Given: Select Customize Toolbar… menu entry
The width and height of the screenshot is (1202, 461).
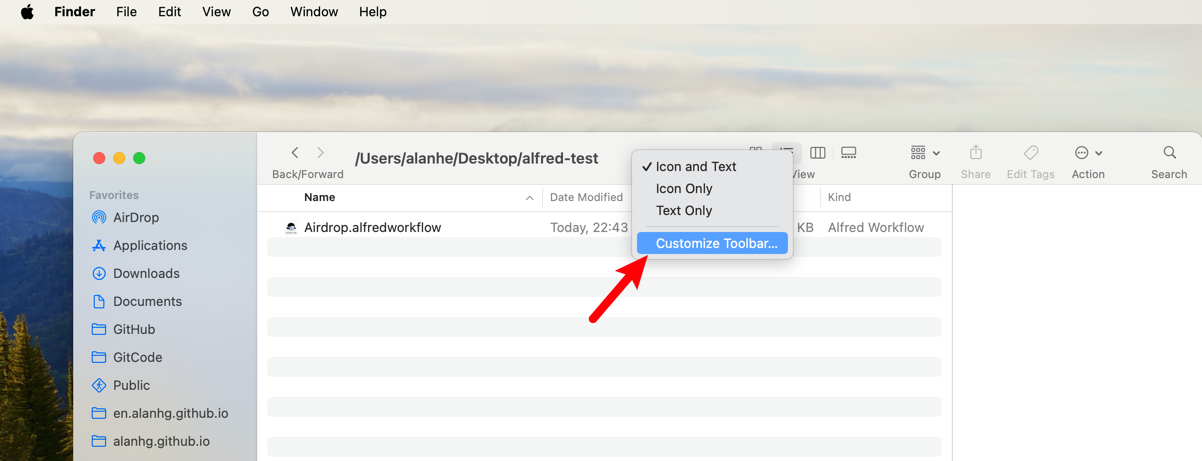Looking at the screenshot, I should (x=712, y=243).
